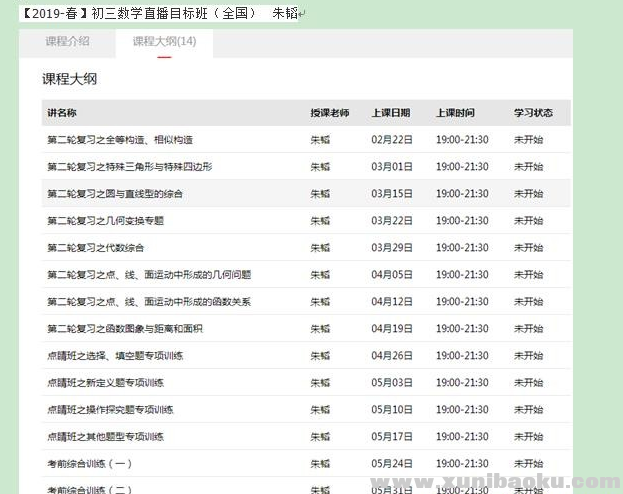Click the 上课日期 column header

[x=390, y=113]
